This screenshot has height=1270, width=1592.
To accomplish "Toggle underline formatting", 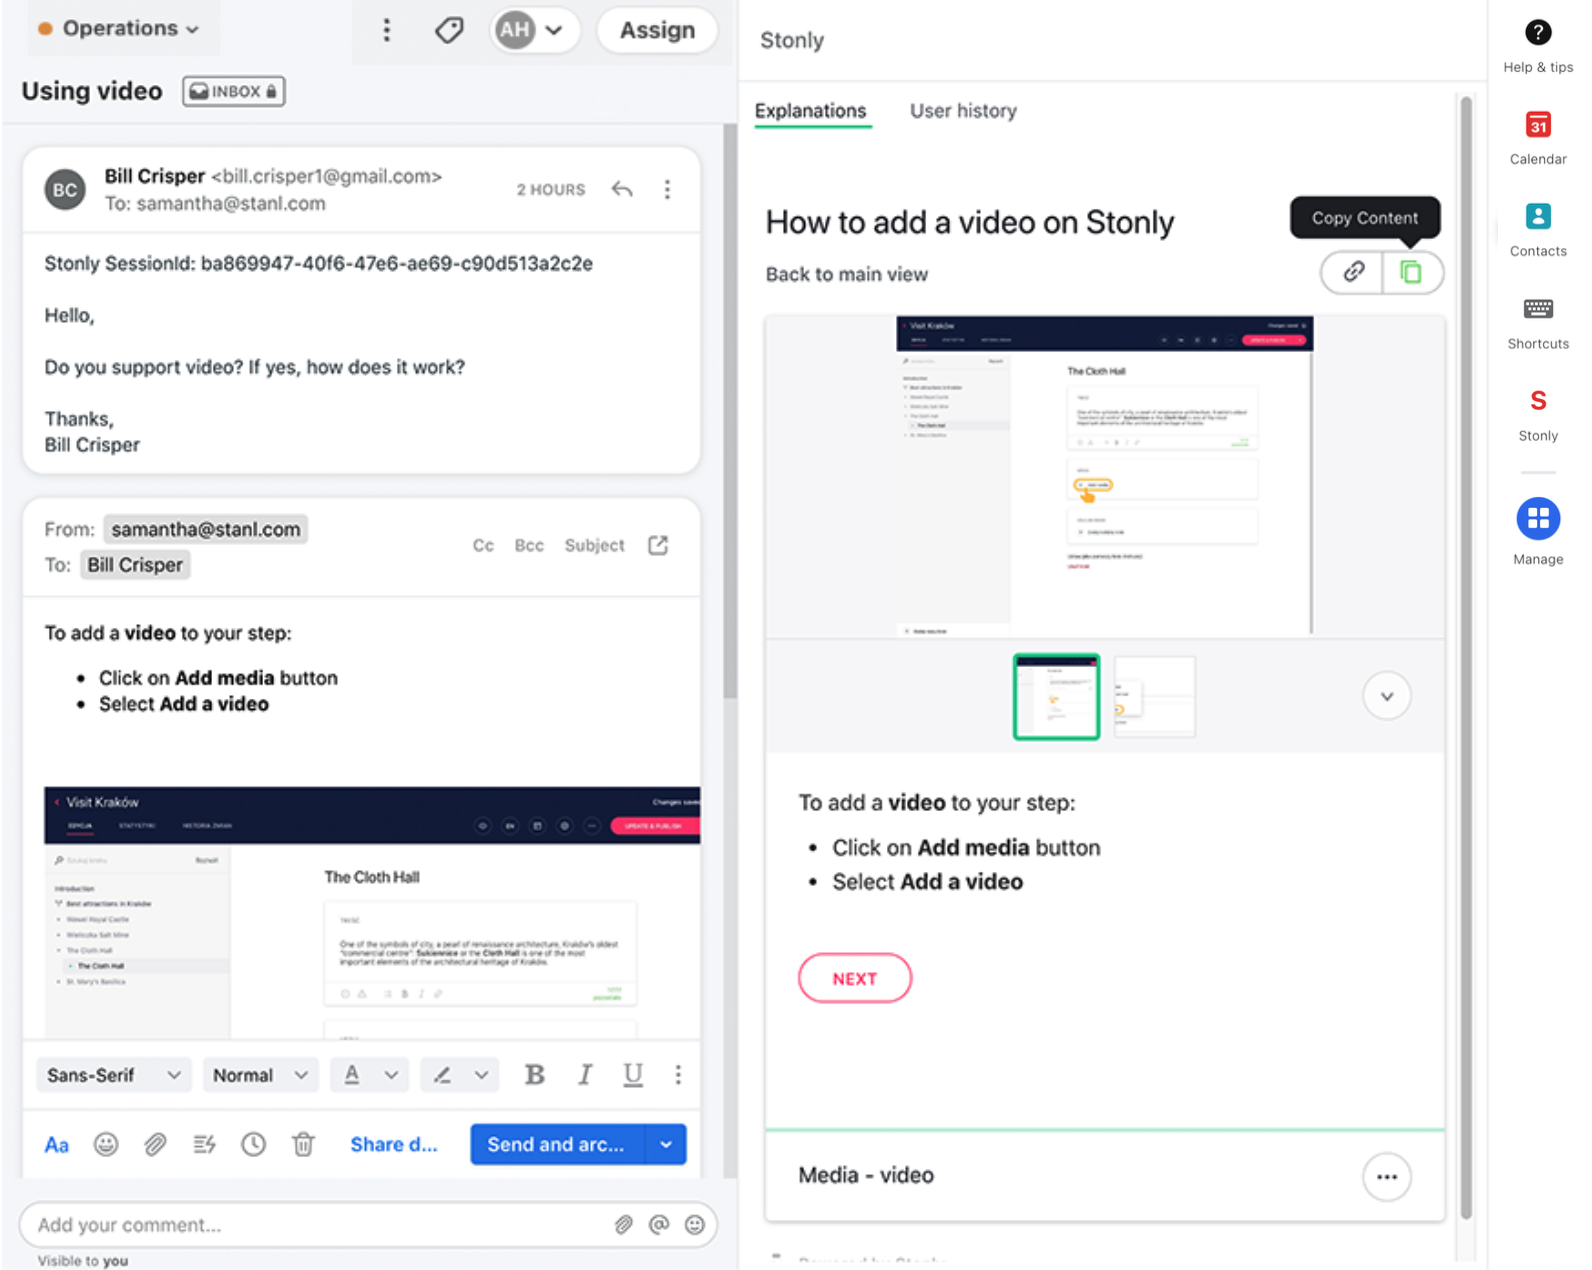I will click(x=633, y=1074).
